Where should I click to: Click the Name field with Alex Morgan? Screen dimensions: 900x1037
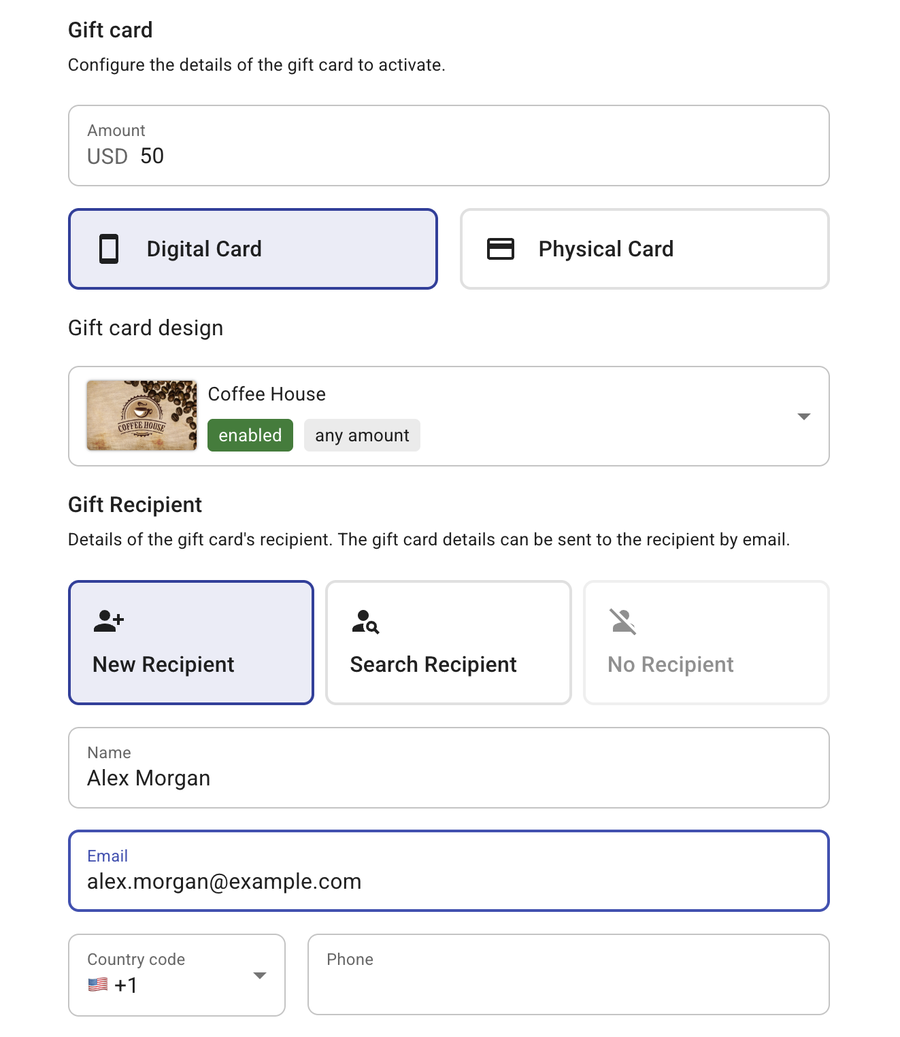[448, 768]
